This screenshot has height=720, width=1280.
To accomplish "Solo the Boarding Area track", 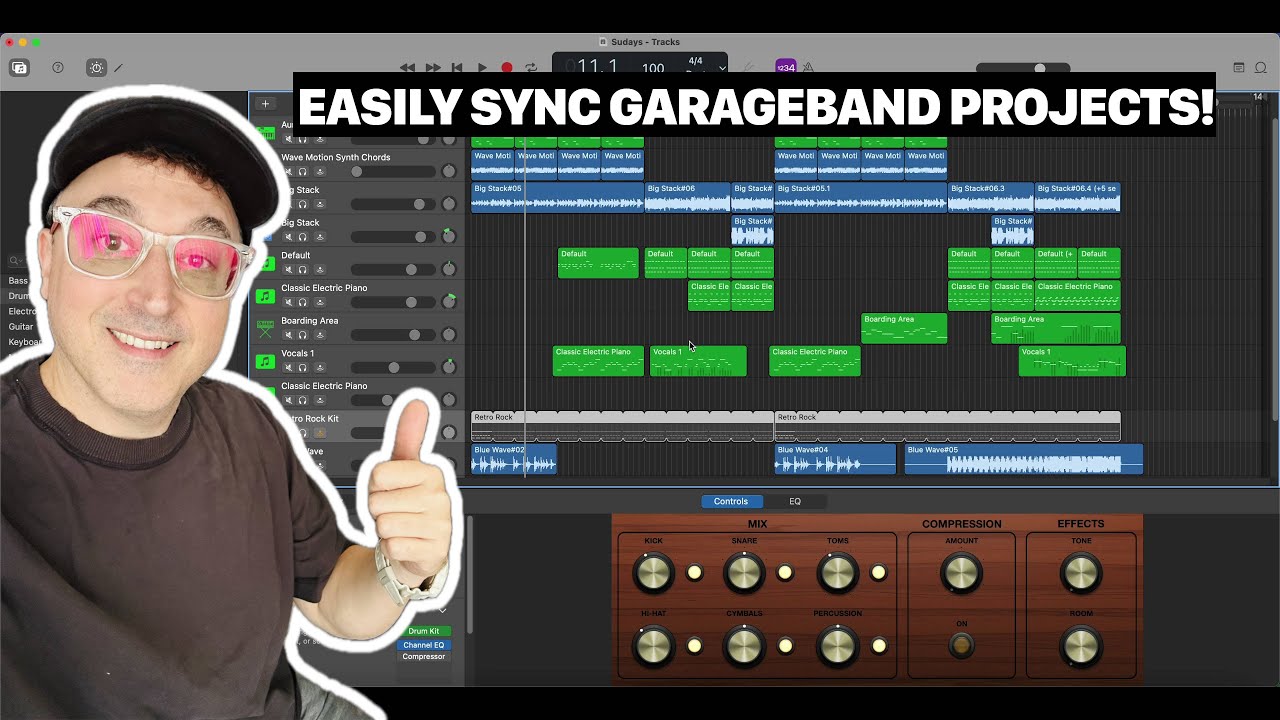I will click(x=303, y=335).
